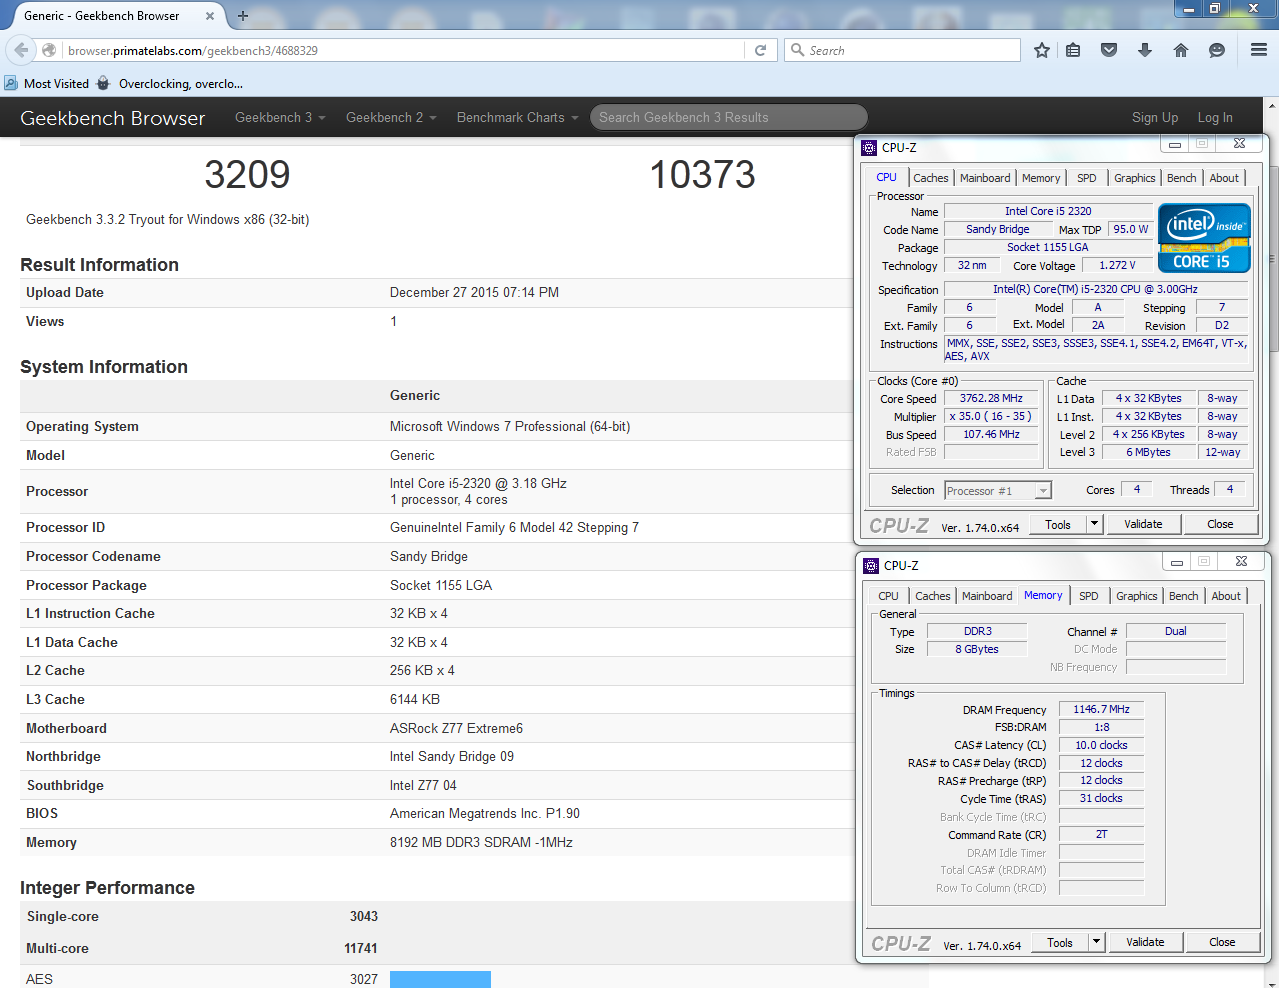Click the browser back arrow button

[x=21, y=50]
